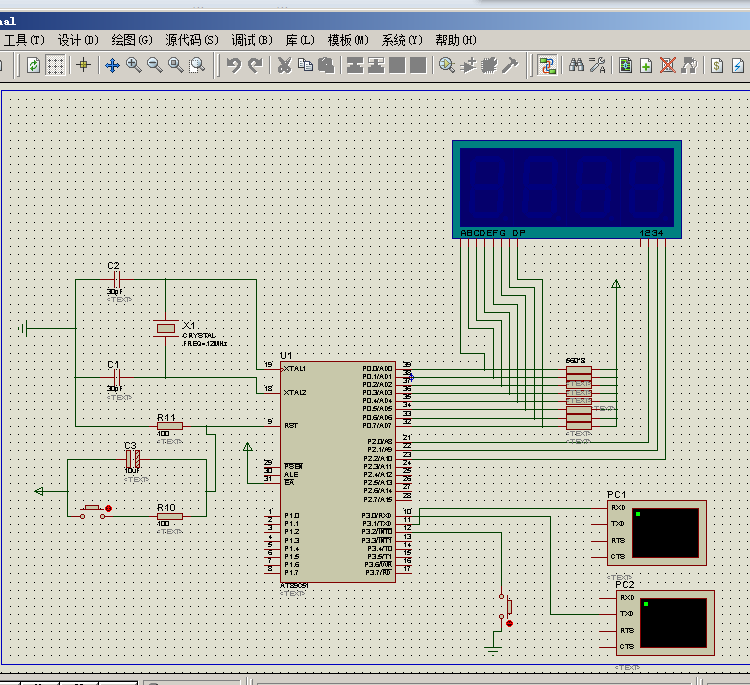The width and height of the screenshot is (750, 685).
Task: Click the Block Delete icon
Action: click(418, 65)
